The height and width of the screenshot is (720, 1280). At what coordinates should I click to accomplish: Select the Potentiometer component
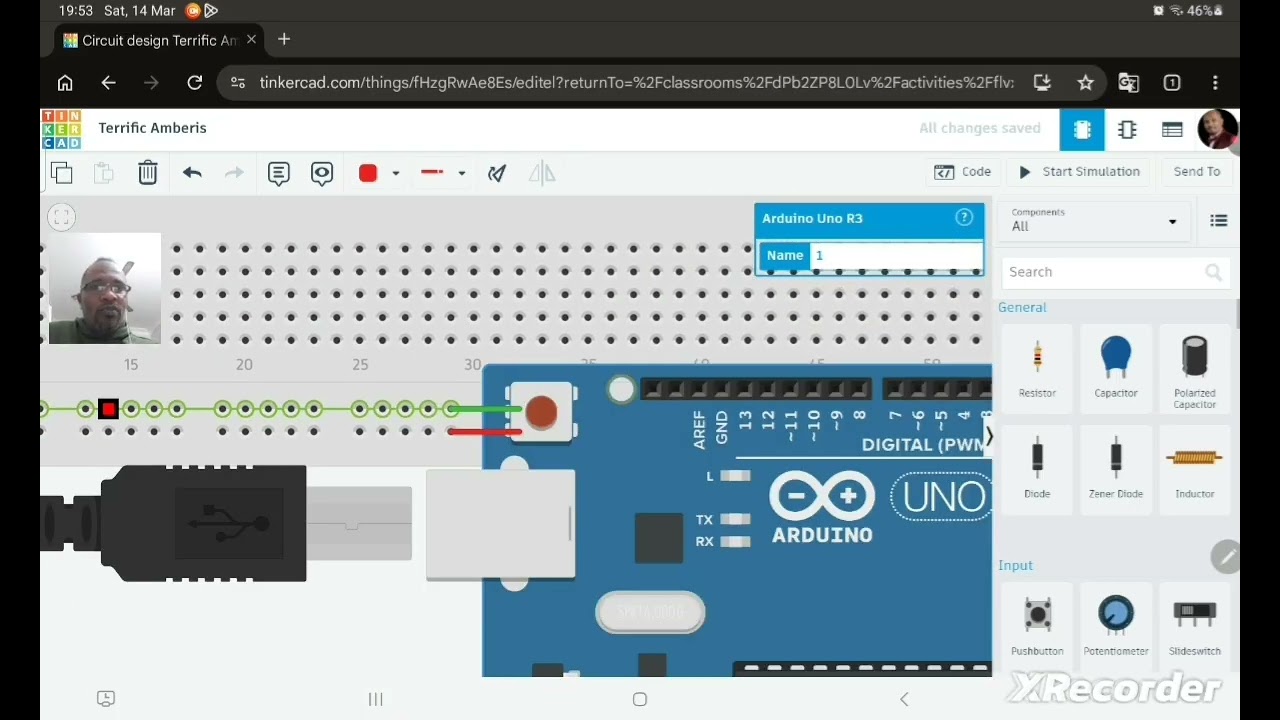coord(1116,625)
